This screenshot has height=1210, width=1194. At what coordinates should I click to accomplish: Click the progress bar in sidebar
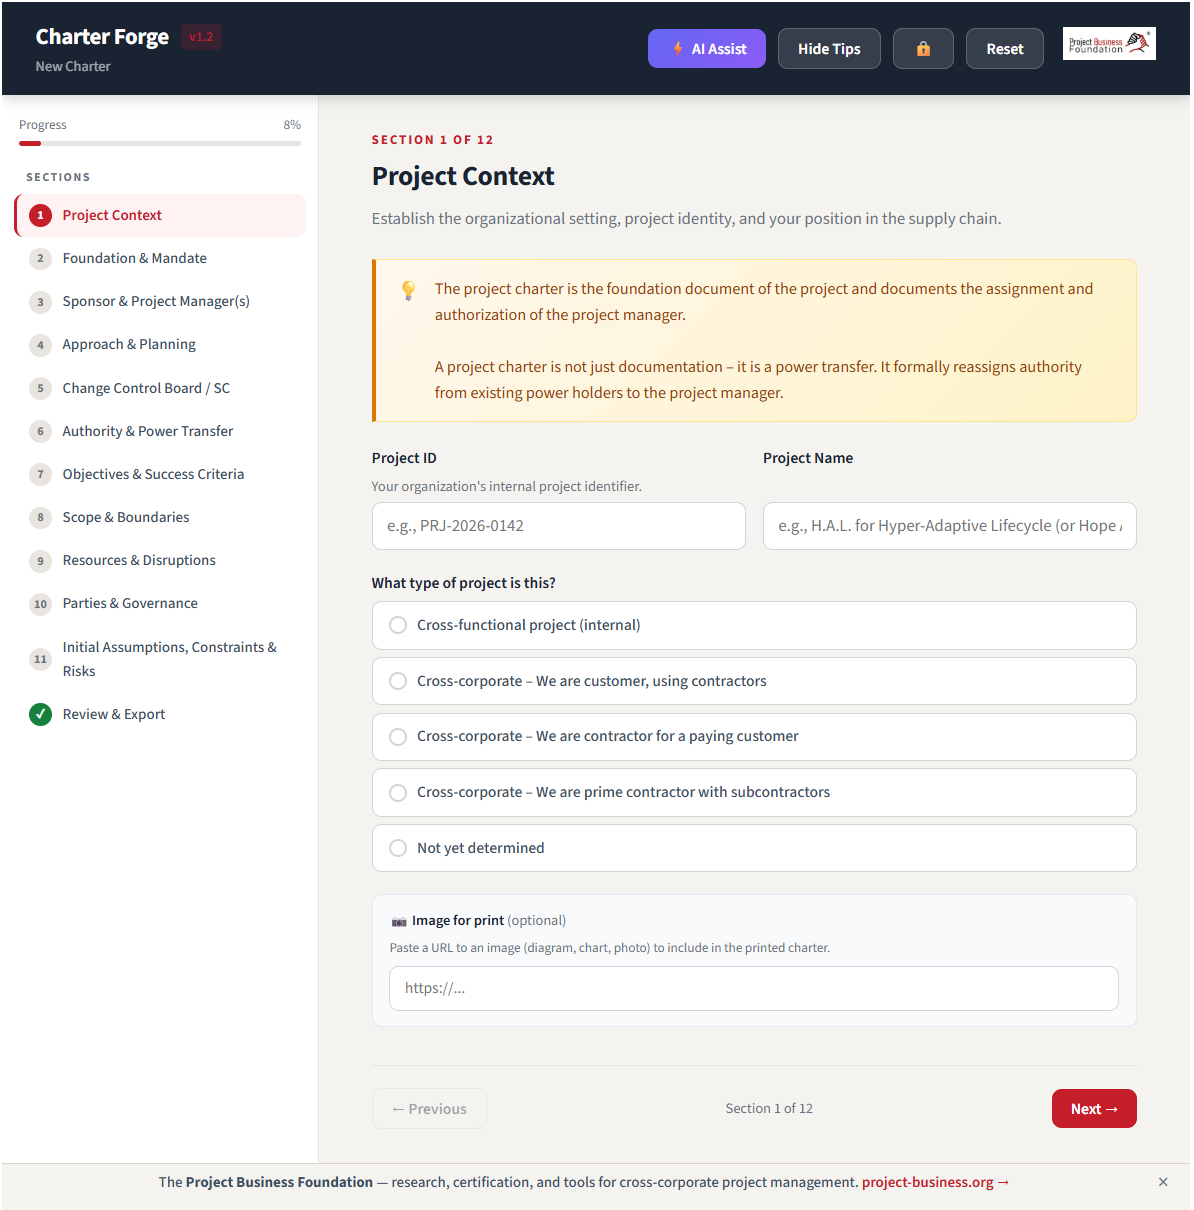point(160,143)
